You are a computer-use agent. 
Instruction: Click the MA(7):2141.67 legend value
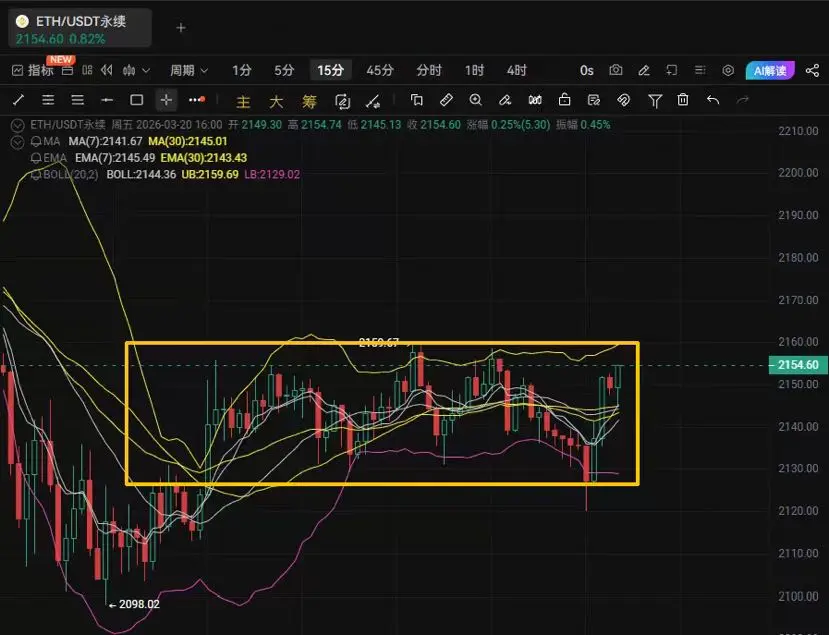click(105, 142)
